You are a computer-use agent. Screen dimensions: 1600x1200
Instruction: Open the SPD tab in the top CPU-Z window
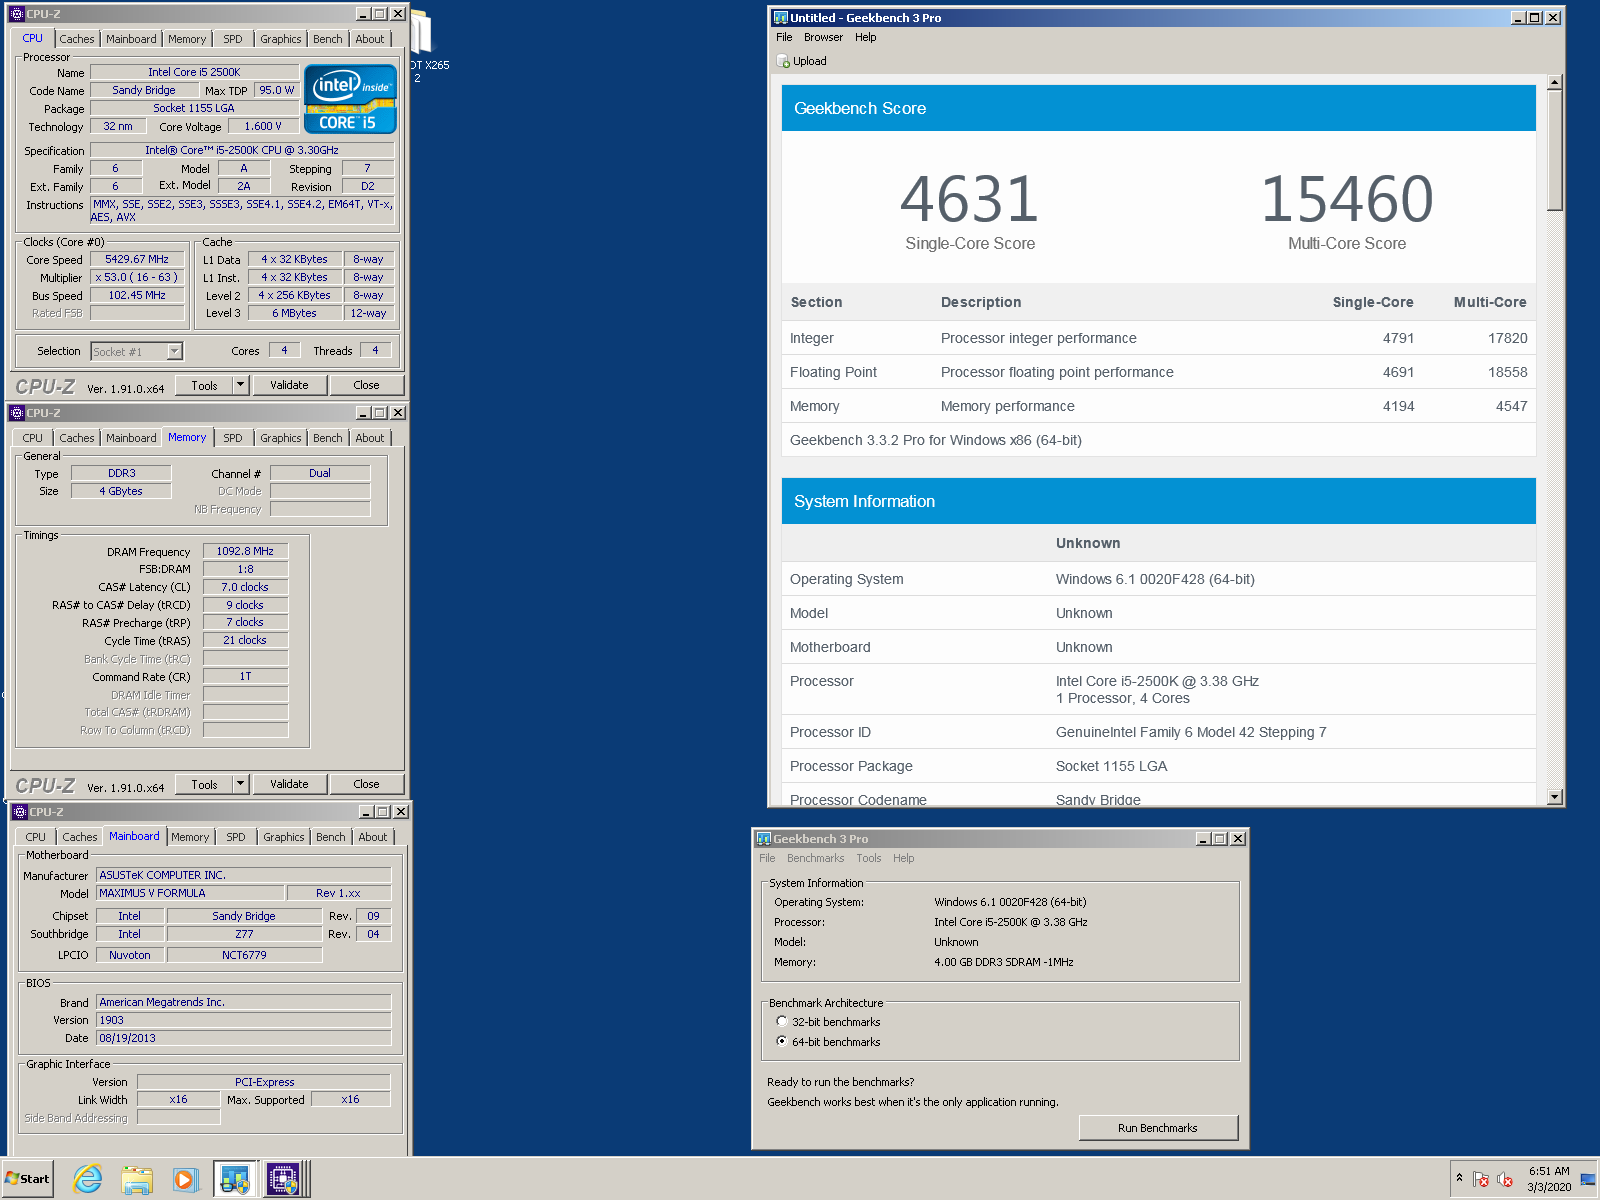233,39
